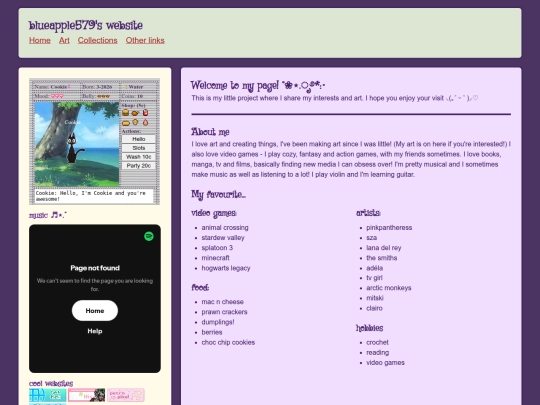Click Home in the Spotify embed
This screenshot has height=405, width=540.
[x=95, y=311]
